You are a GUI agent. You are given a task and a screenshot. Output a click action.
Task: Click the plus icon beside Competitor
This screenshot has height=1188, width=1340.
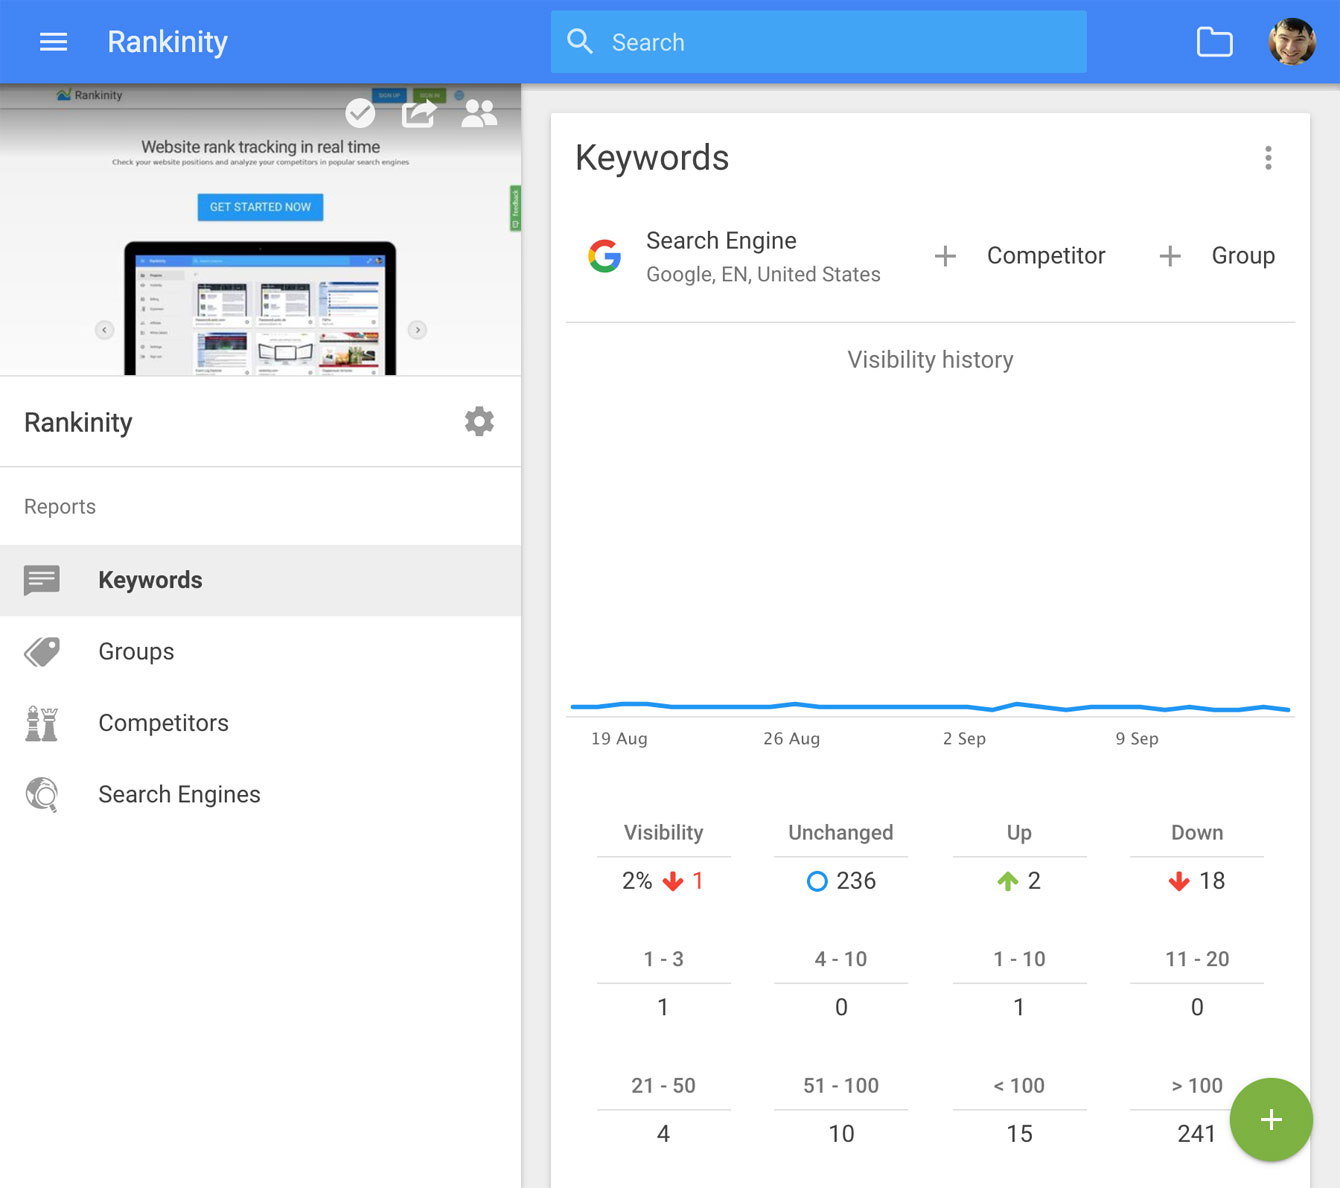click(x=945, y=256)
